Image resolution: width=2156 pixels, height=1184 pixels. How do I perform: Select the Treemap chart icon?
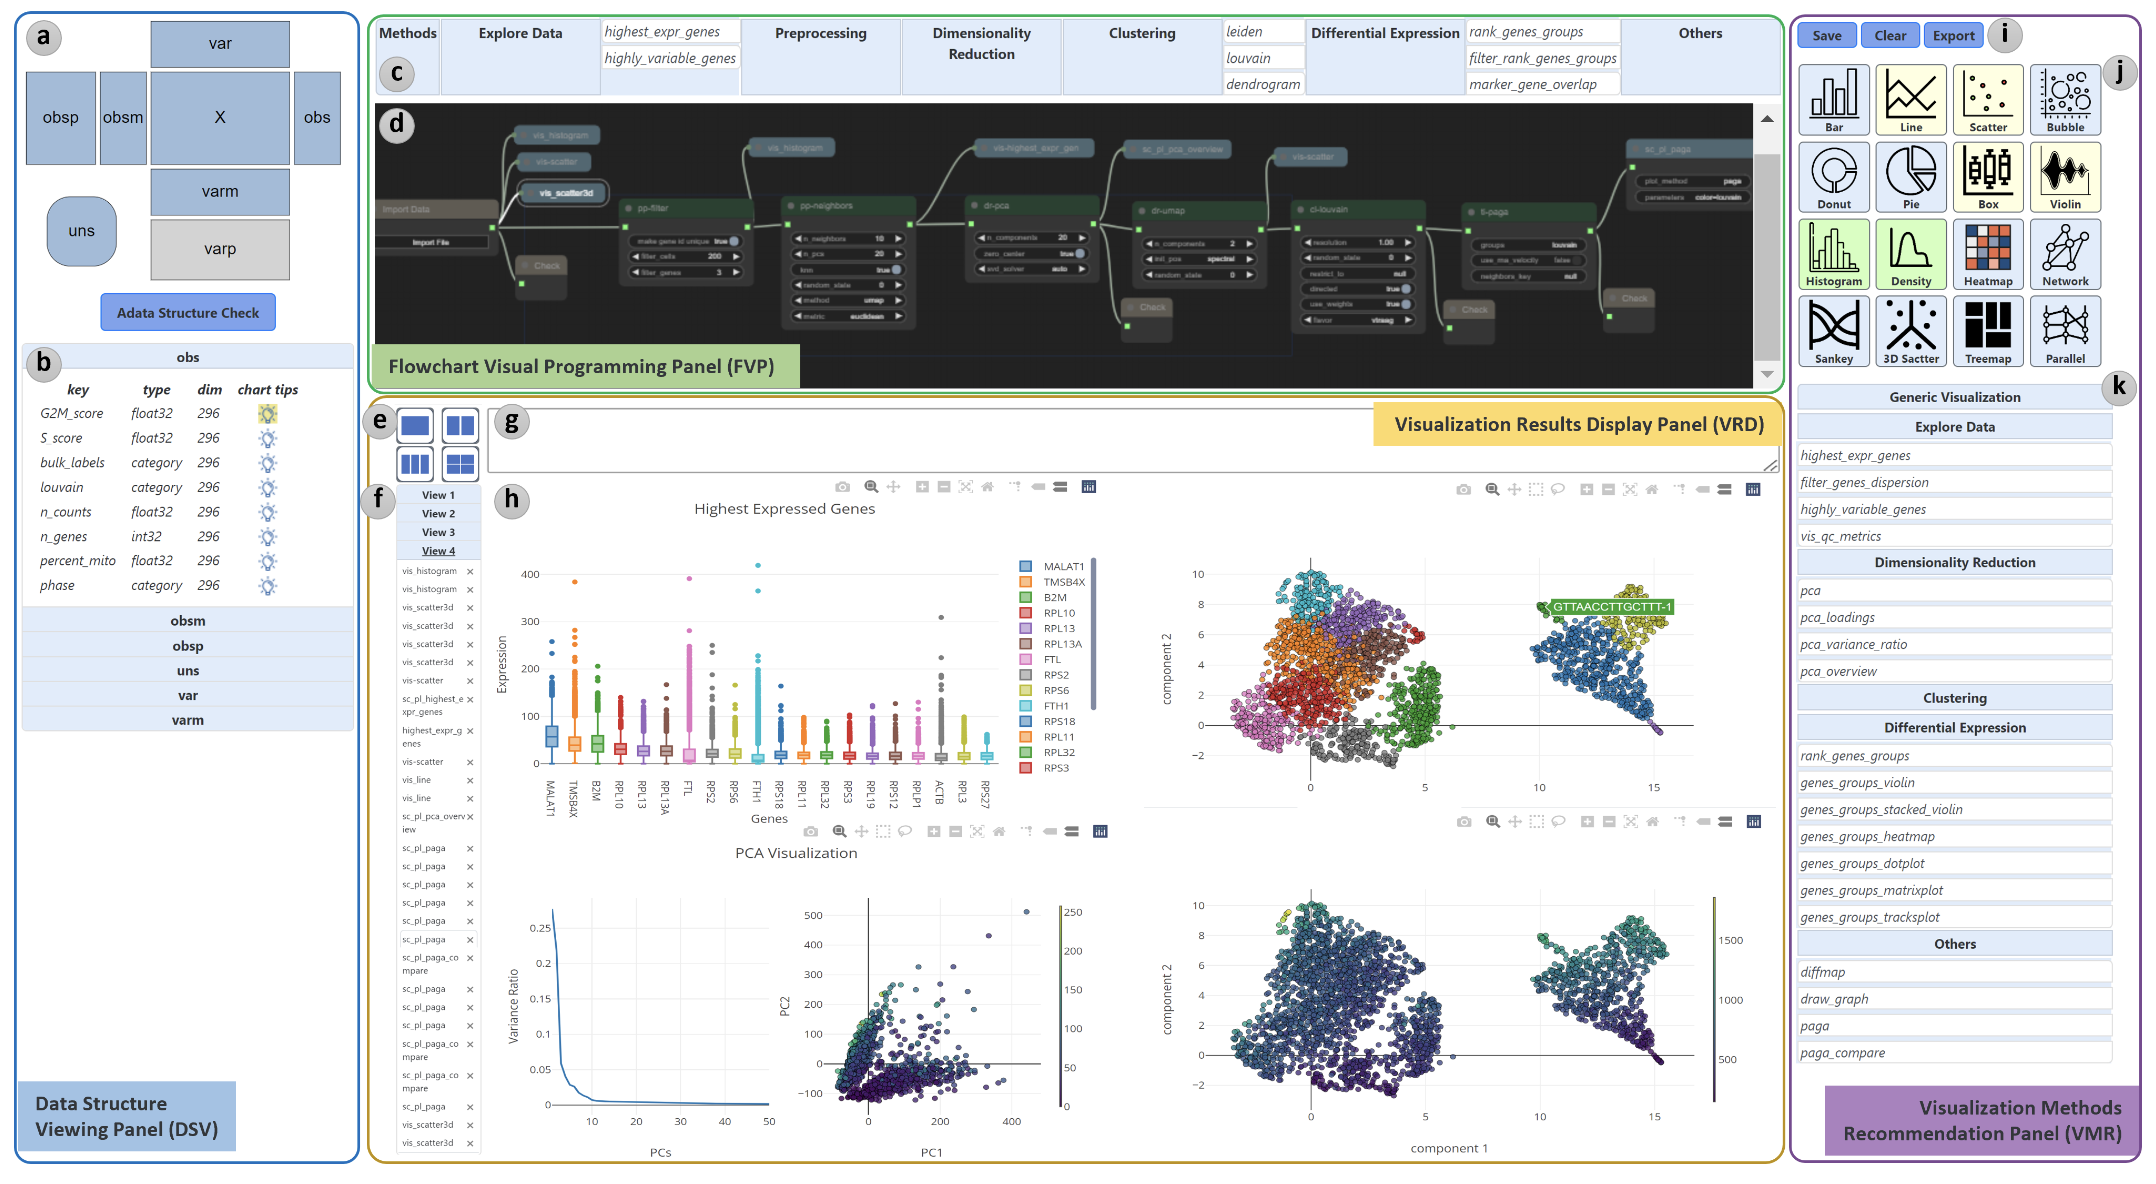pos(1987,331)
